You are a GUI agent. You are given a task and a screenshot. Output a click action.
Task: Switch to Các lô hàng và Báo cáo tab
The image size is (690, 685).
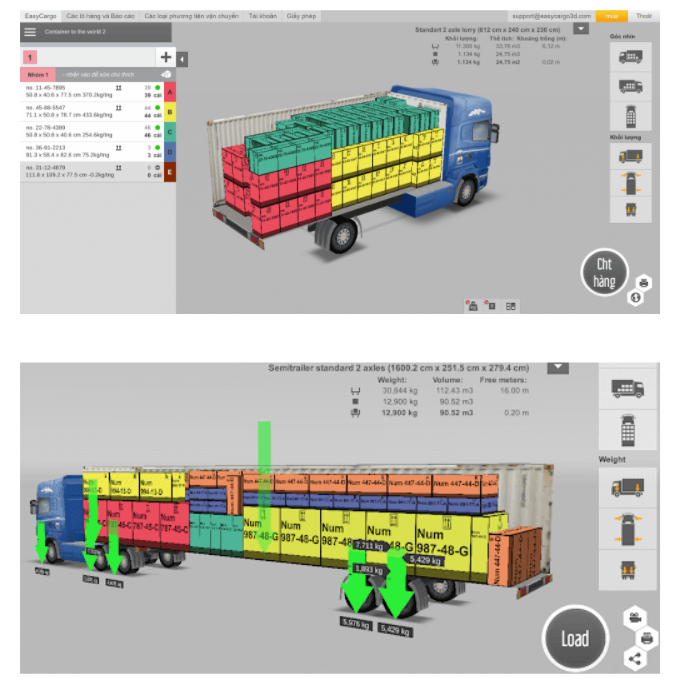pyautogui.click(x=101, y=17)
